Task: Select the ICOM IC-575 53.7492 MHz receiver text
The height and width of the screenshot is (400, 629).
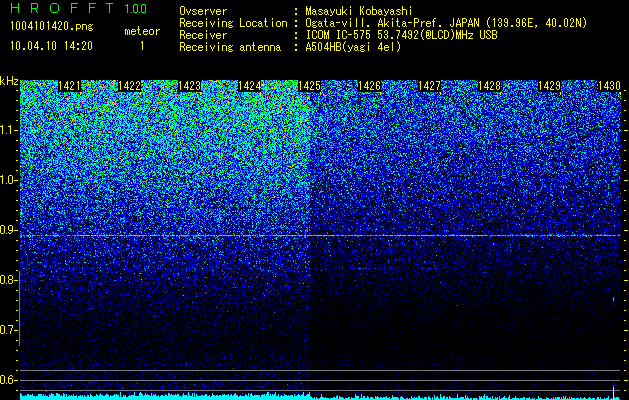Action: point(401,35)
